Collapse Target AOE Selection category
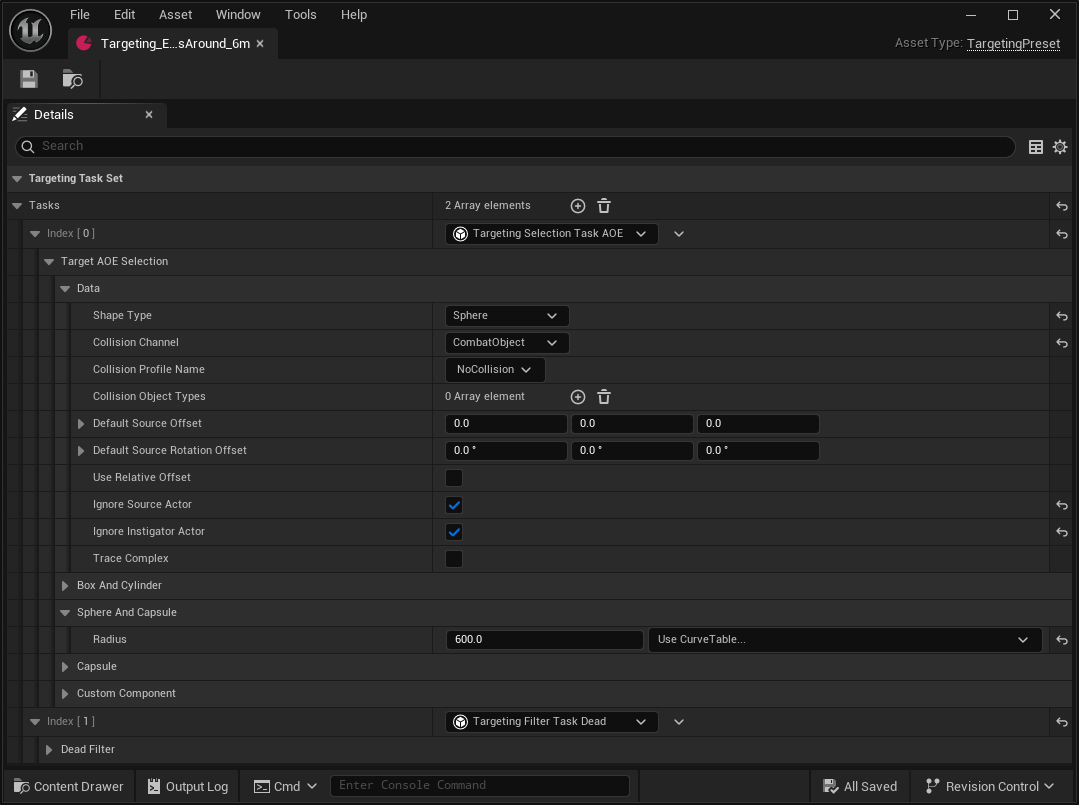1079x805 pixels. (x=49, y=261)
